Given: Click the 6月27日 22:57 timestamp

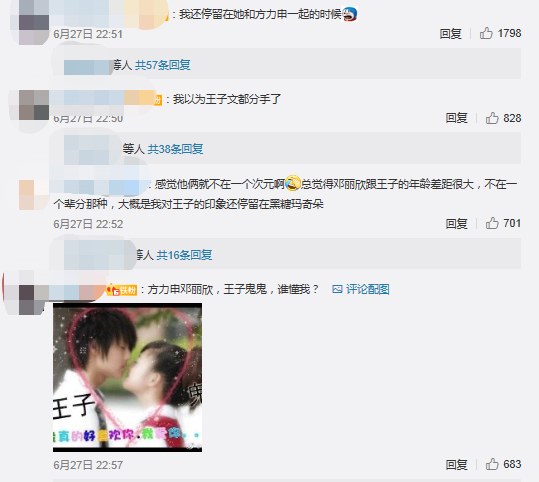Looking at the screenshot, I should click(88, 465).
